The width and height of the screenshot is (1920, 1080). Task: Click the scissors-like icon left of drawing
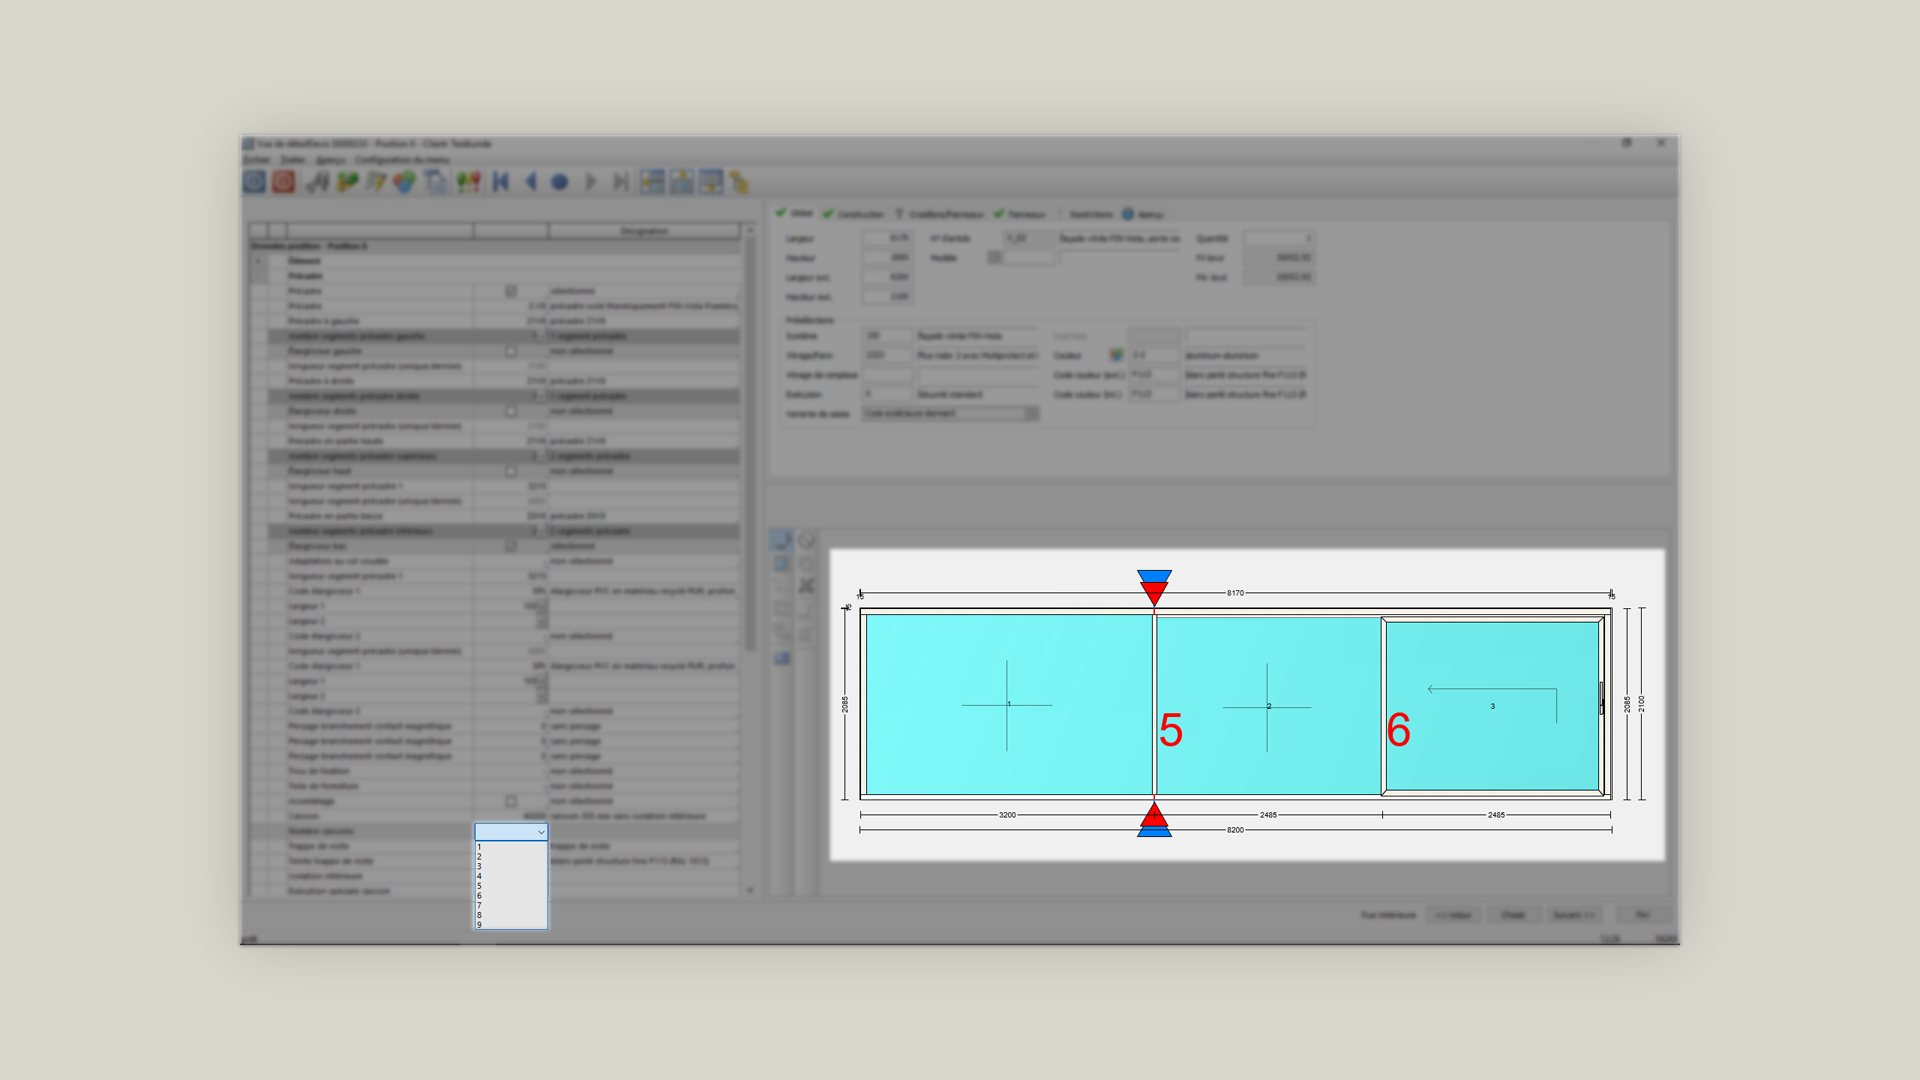(x=806, y=586)
